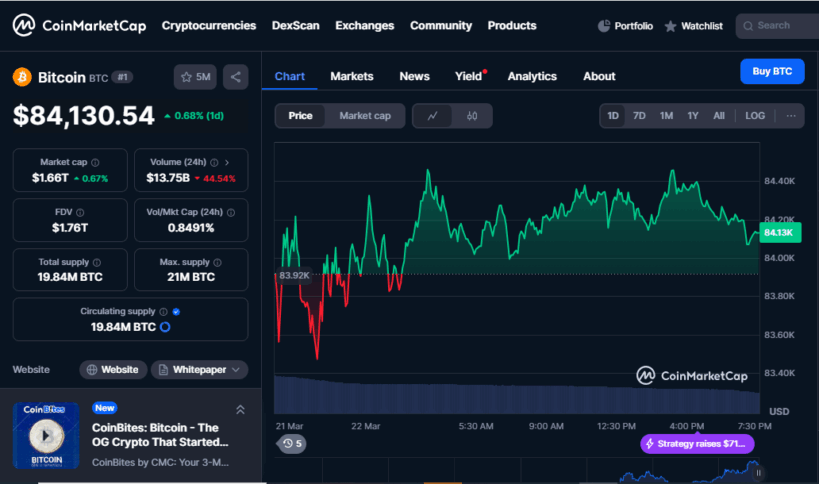Viewport: 819px width, 484px height.
Task: Select 1M time range
Action: point(666,116)
